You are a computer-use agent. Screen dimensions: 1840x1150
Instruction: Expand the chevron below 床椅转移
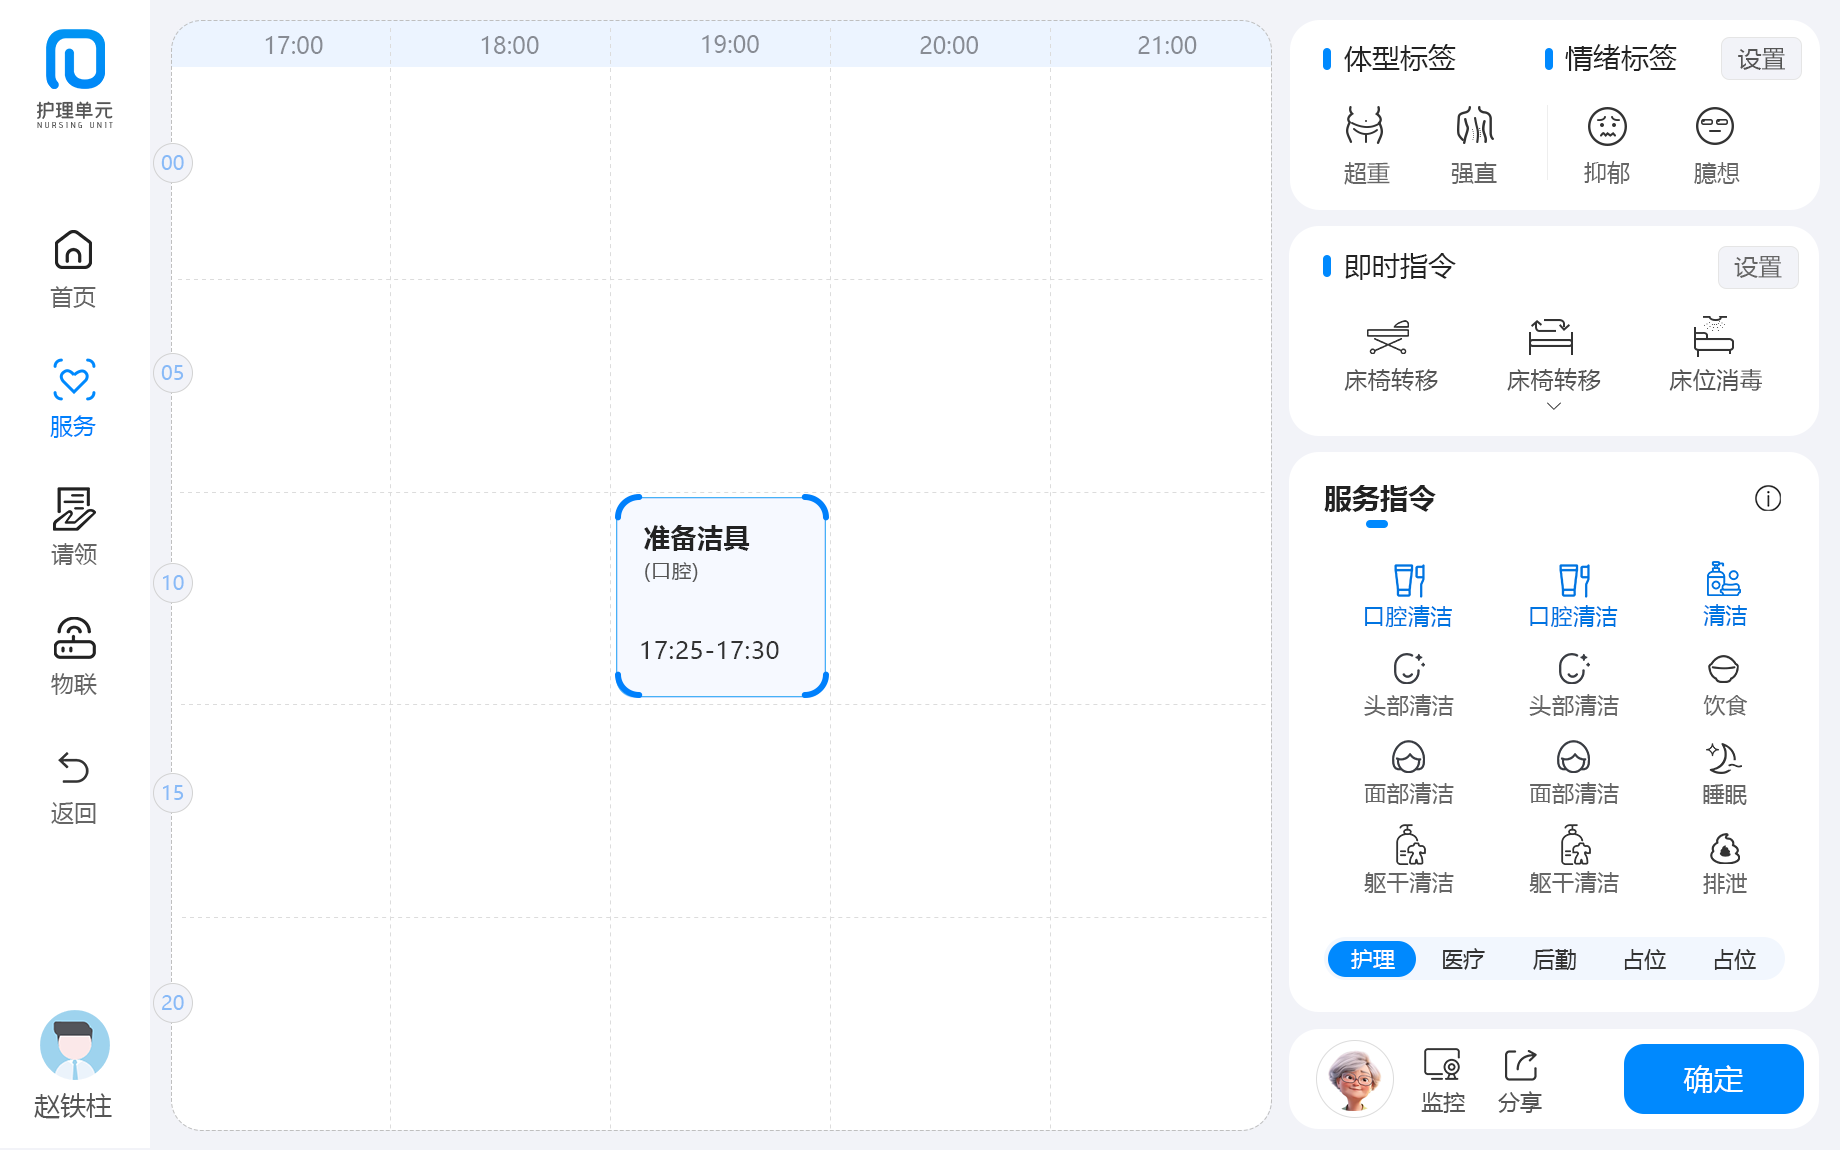1553,406
